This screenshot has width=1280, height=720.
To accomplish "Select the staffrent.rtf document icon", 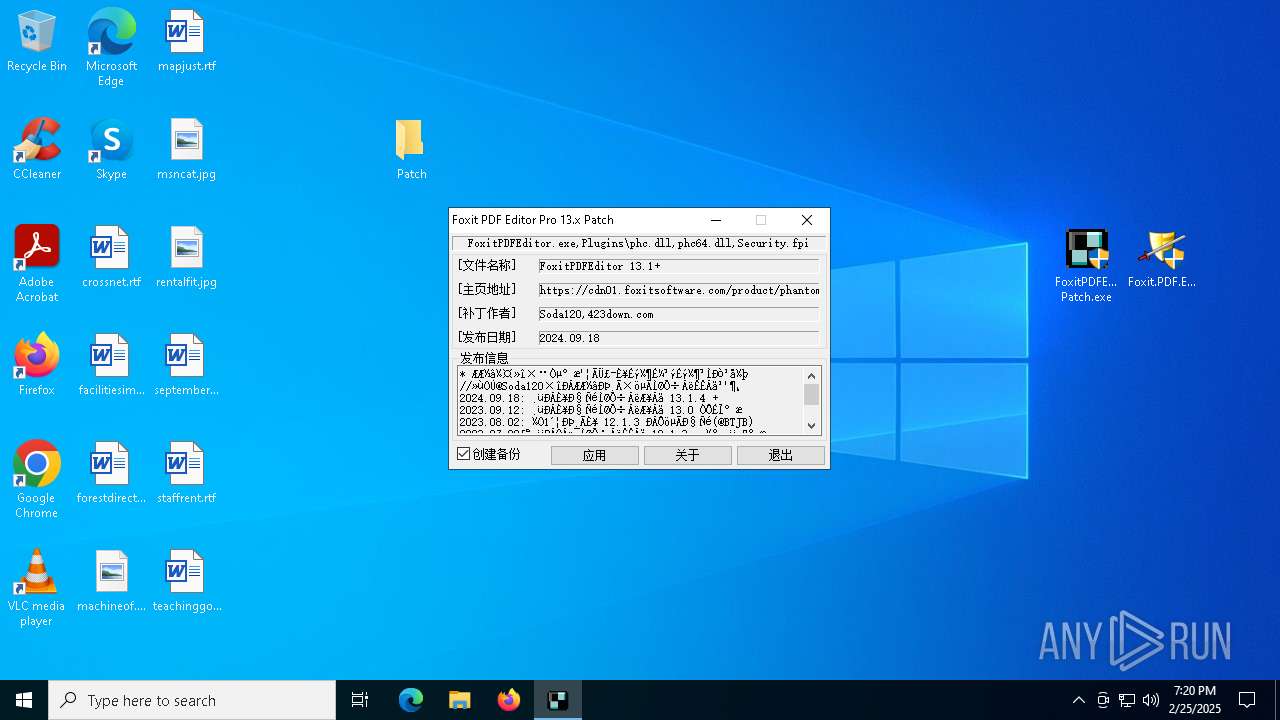I will click(186, 474).
